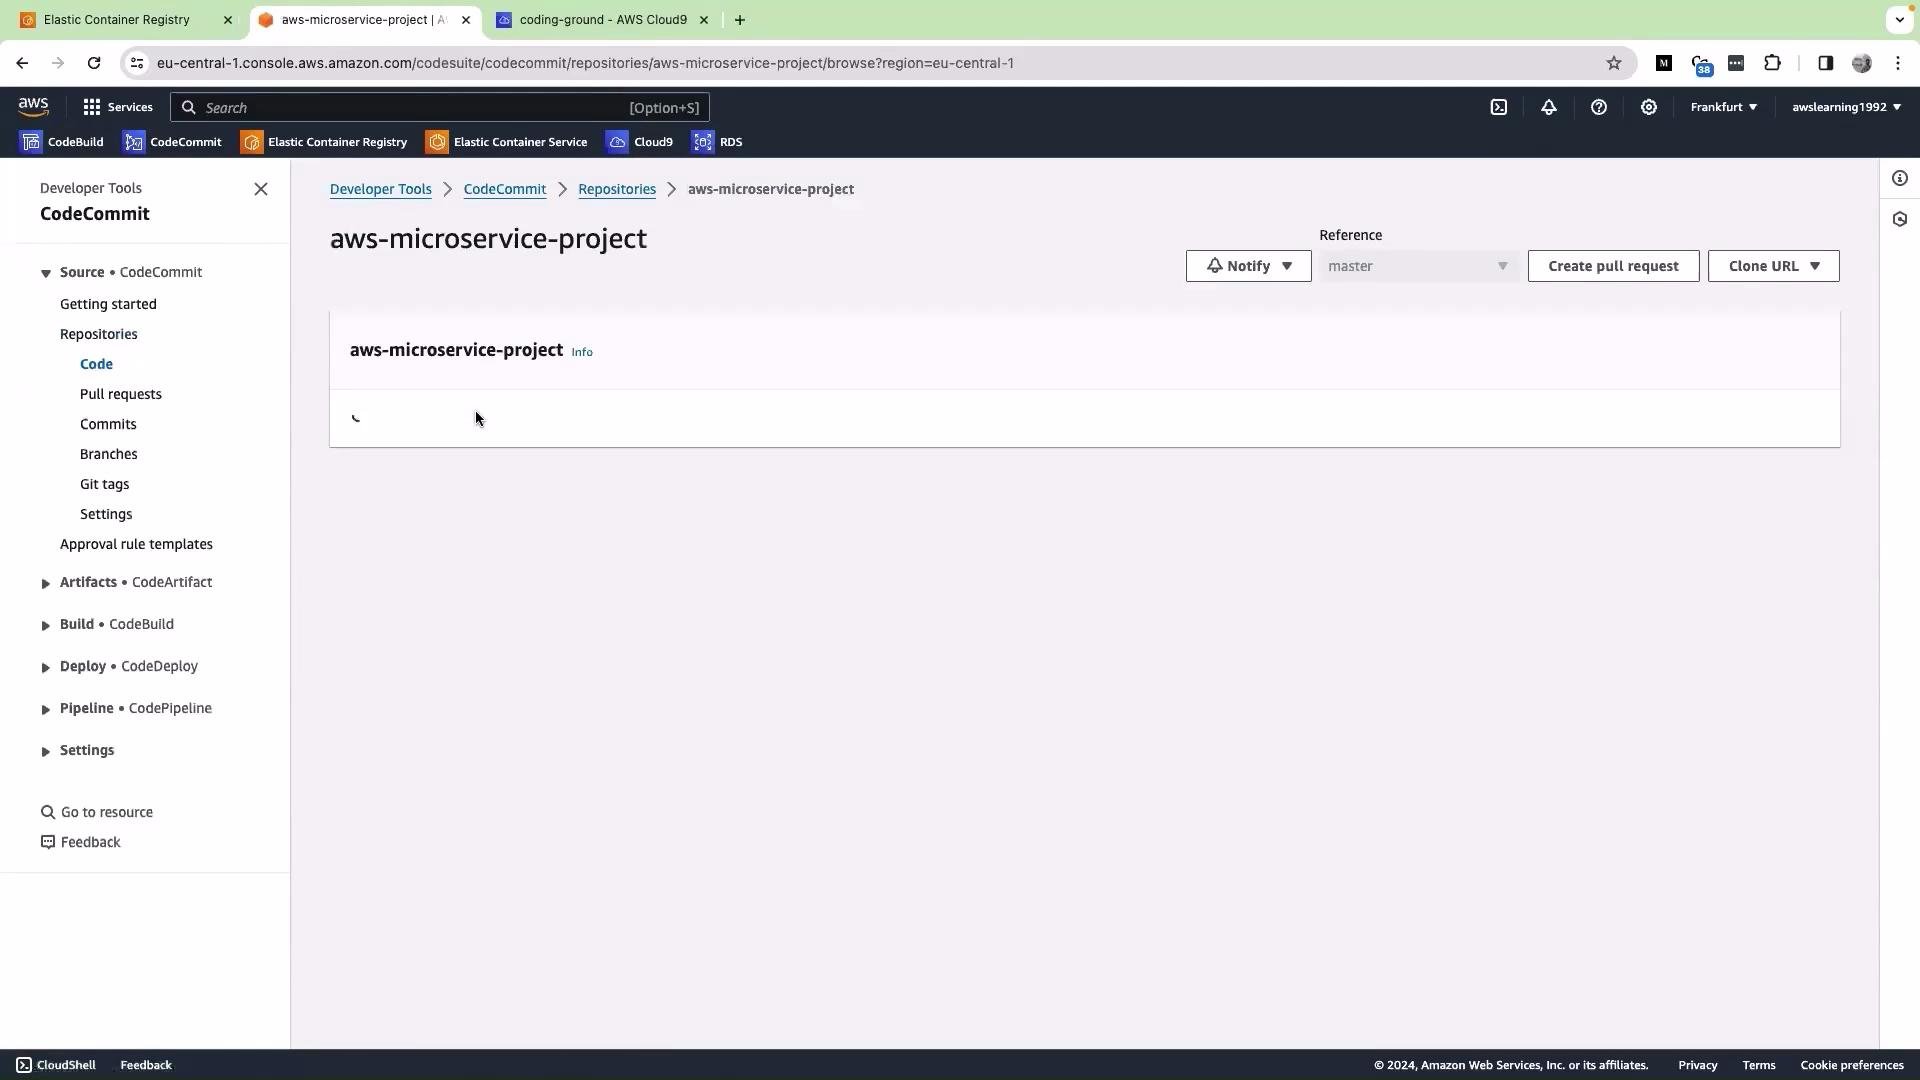Open Pull requests in sidebar
The width and height of the screenshot is (1920, 1080).
121,394
